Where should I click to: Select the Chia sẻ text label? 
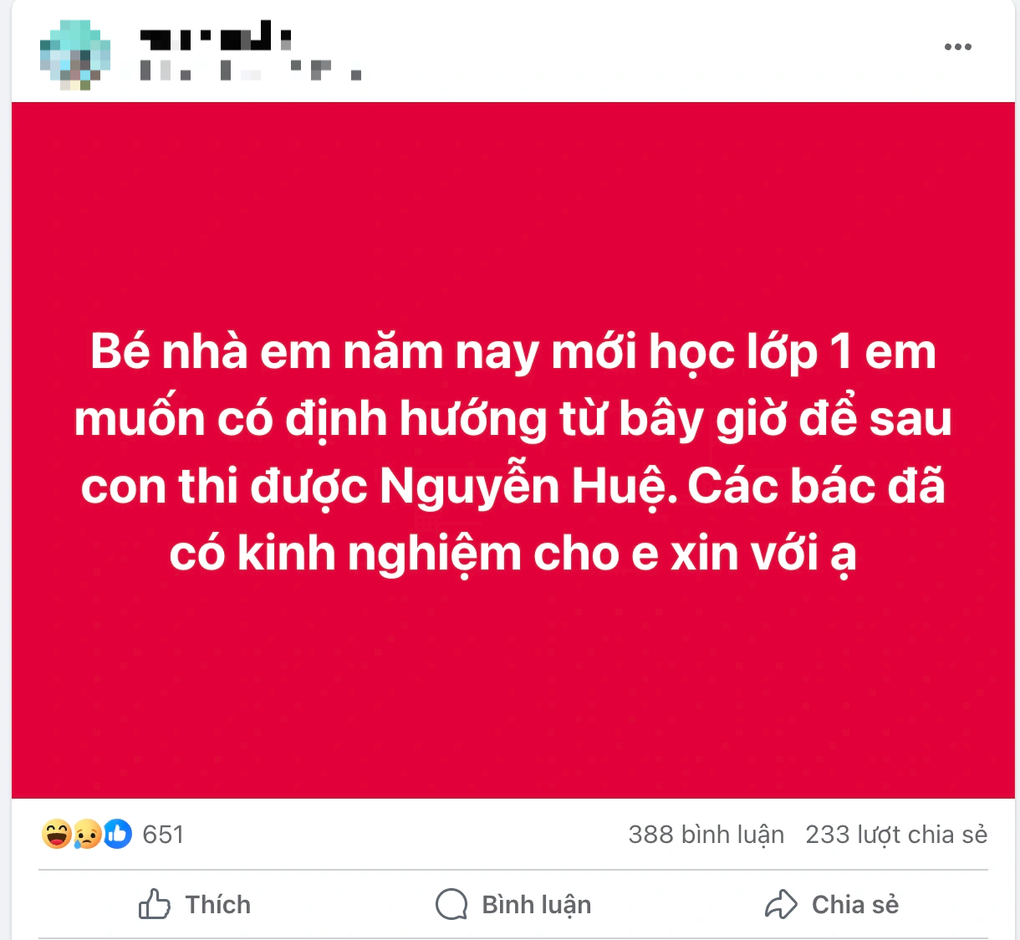pyautogui.click(x=855, y=905)
